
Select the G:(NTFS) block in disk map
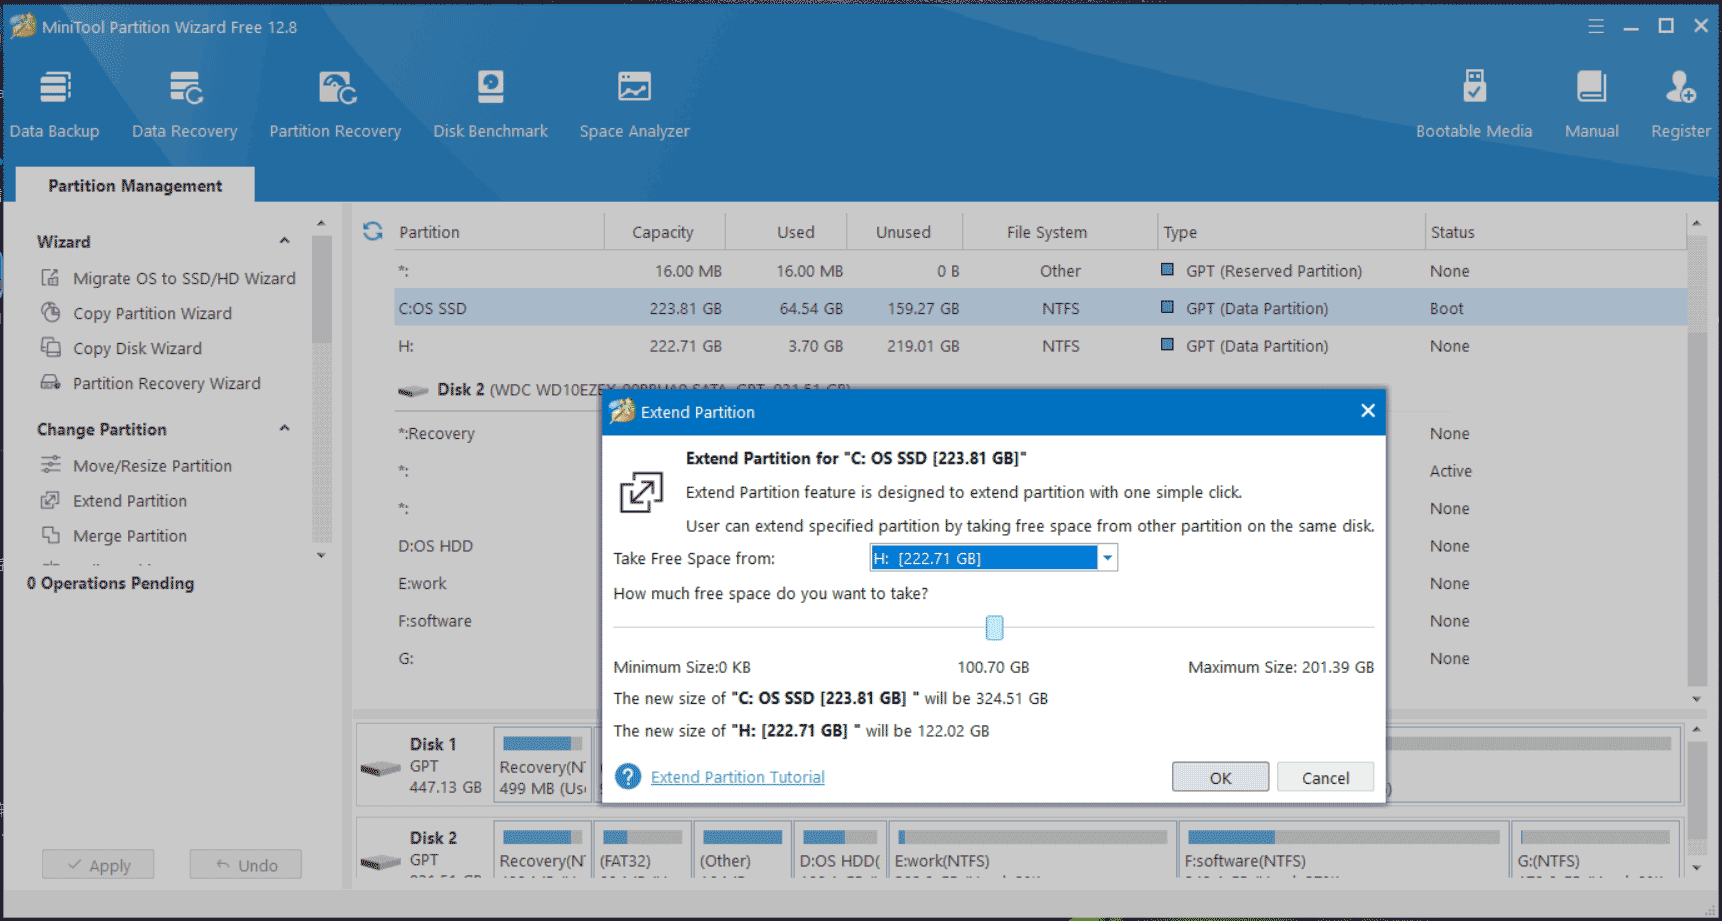click(1595, 849)
